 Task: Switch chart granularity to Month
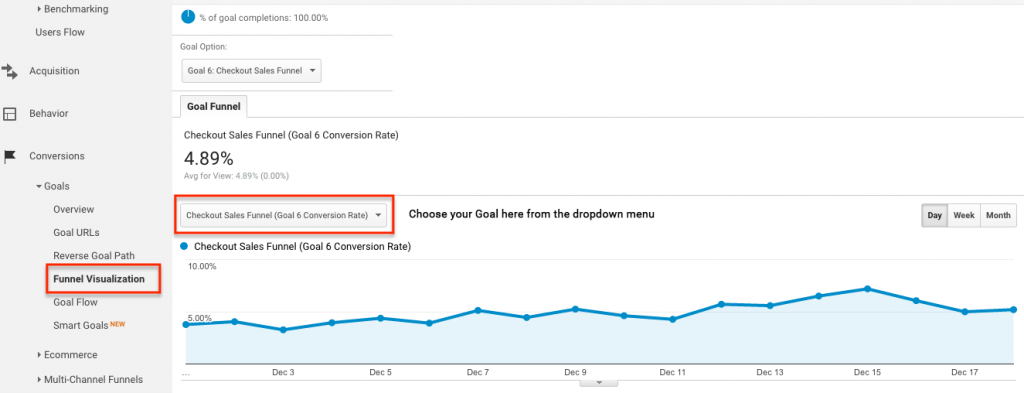[998, 215]
